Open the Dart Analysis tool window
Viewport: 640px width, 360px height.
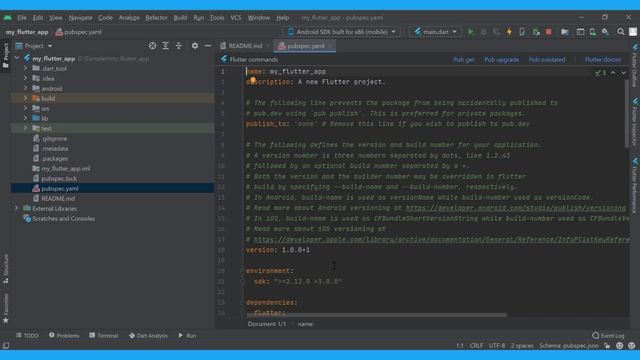[x=148, y=336]
